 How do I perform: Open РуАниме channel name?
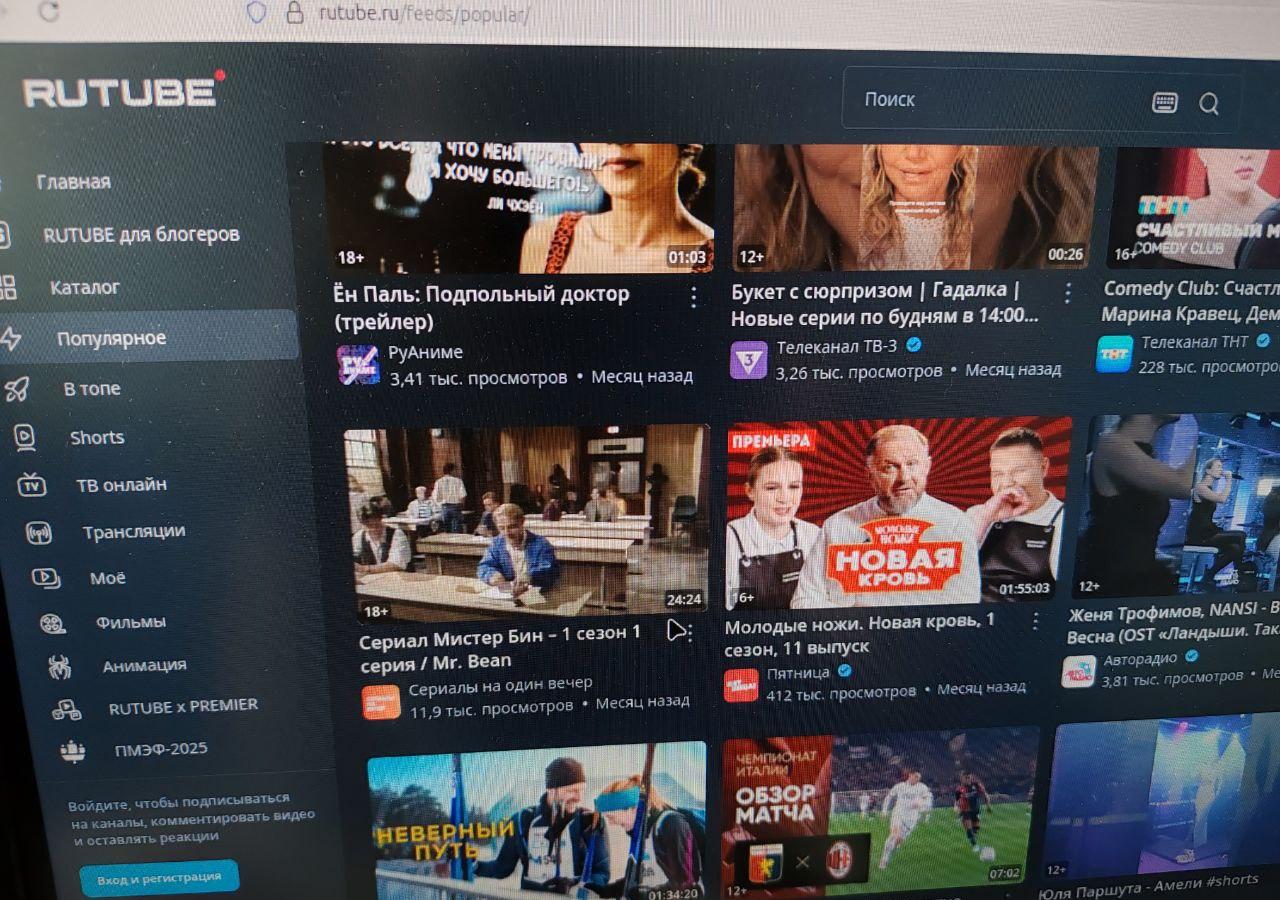pyautogui.click(x=425, y=352)
